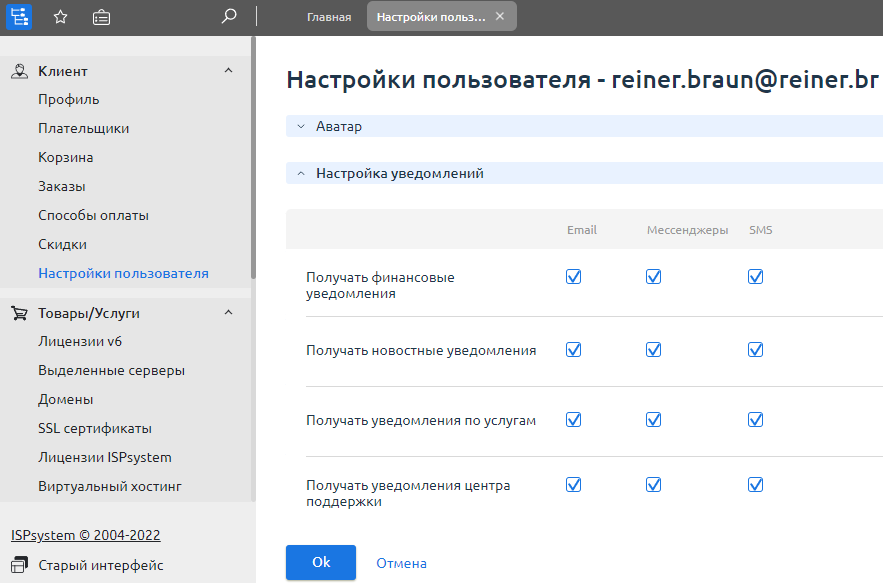Viewport: 883px width, 583px height.
Task: Disable Мессенджеры for уведомления по услугам
Action: coord(653,420)
